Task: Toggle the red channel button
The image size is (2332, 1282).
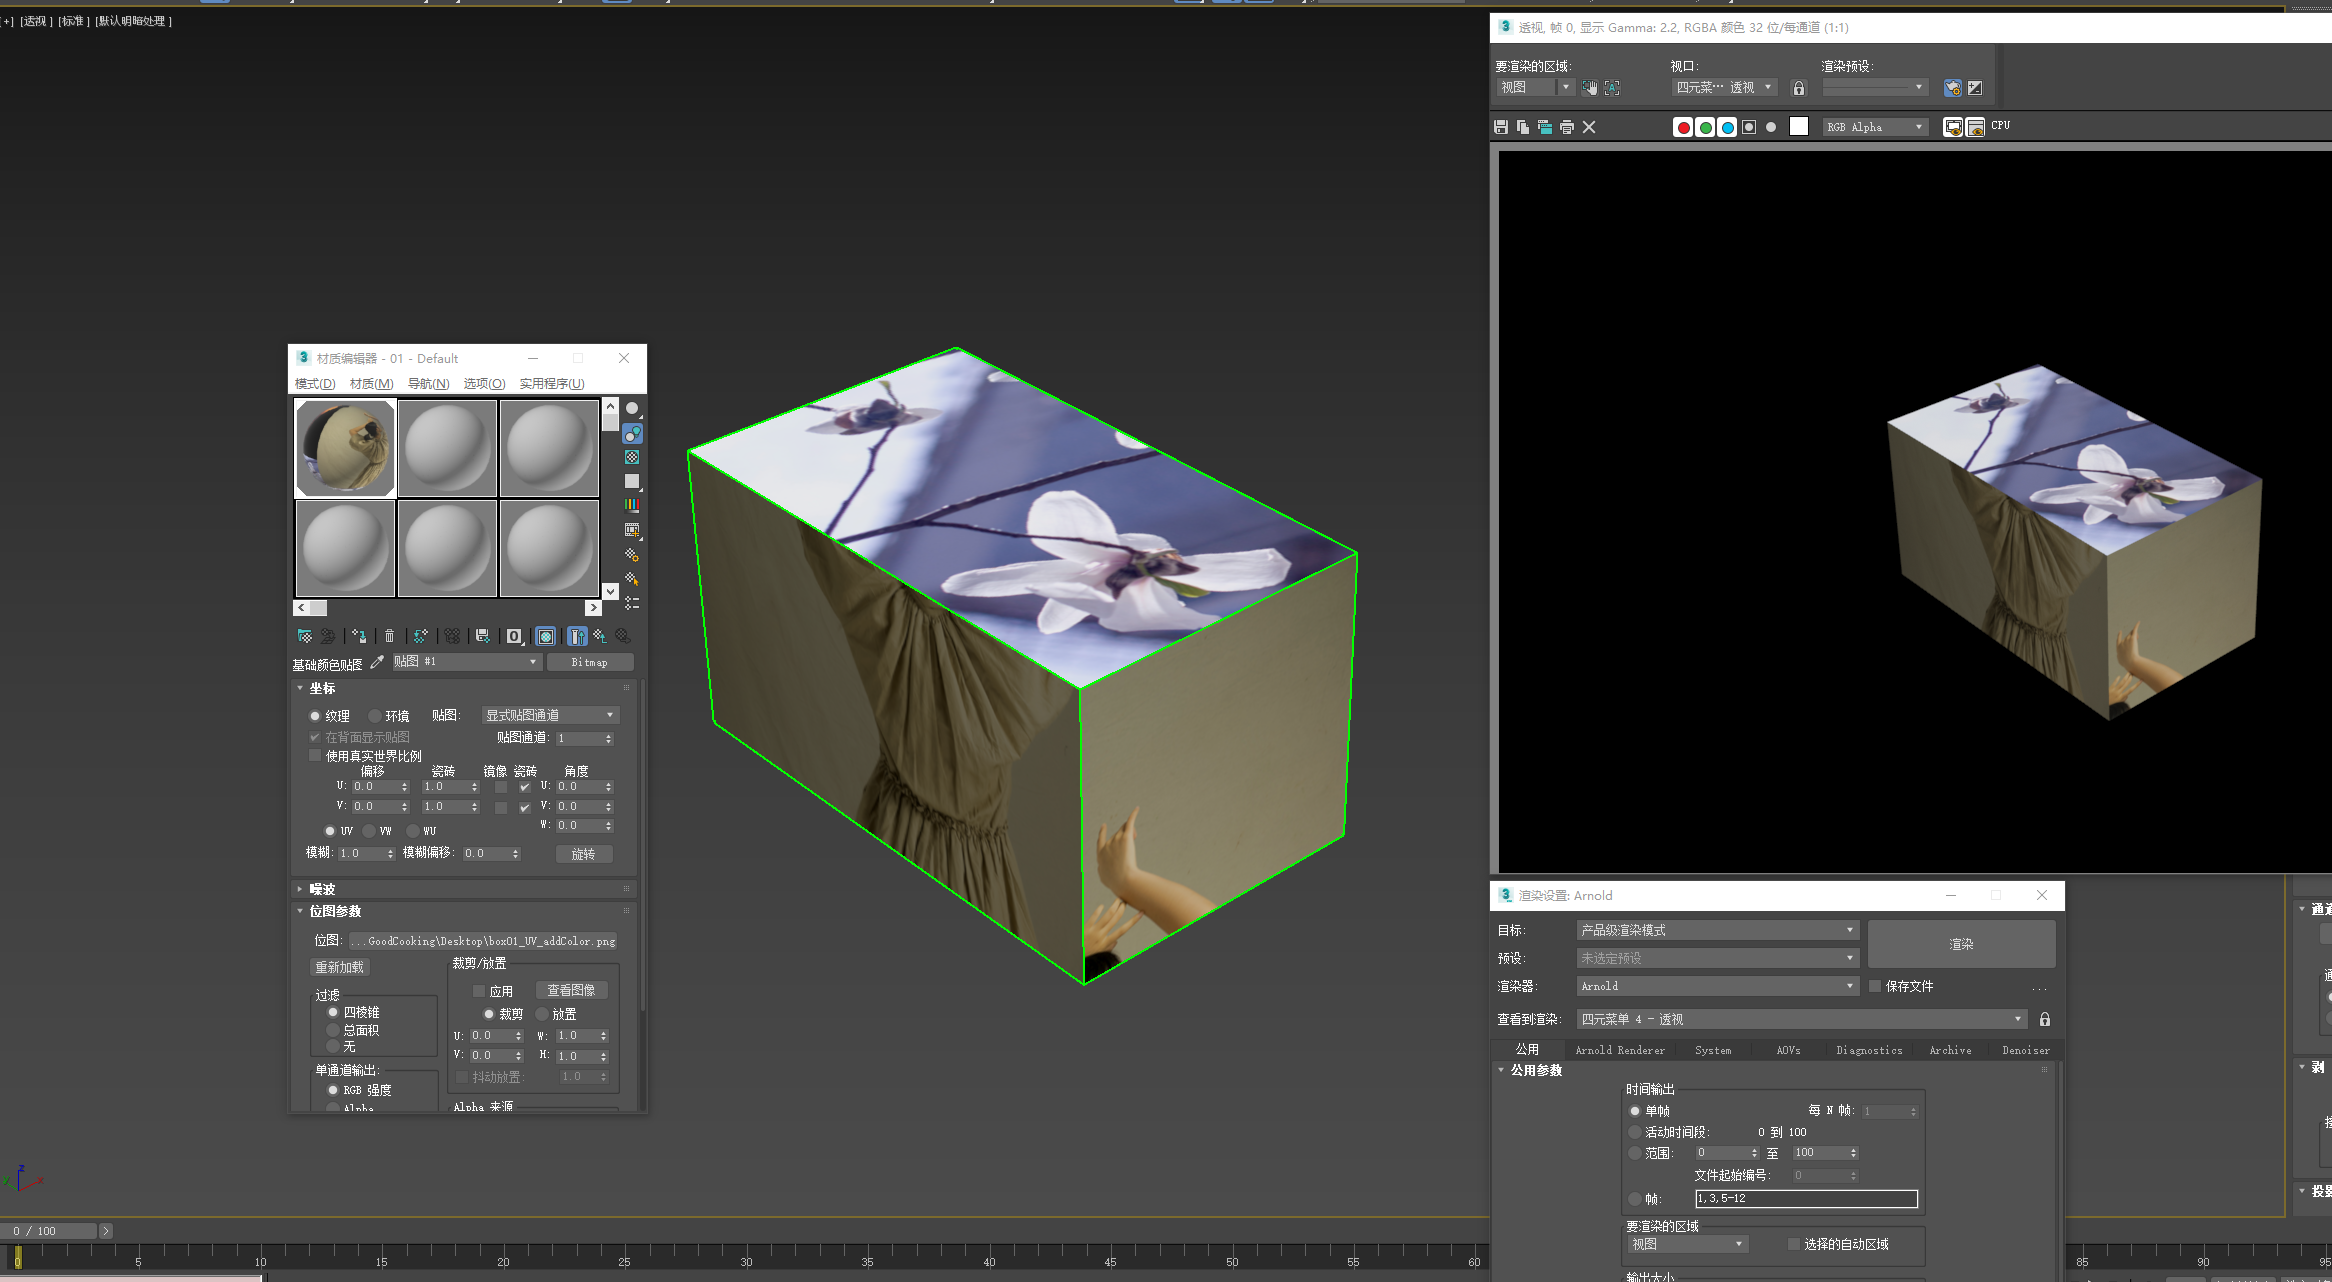Action: [1683, 127]
